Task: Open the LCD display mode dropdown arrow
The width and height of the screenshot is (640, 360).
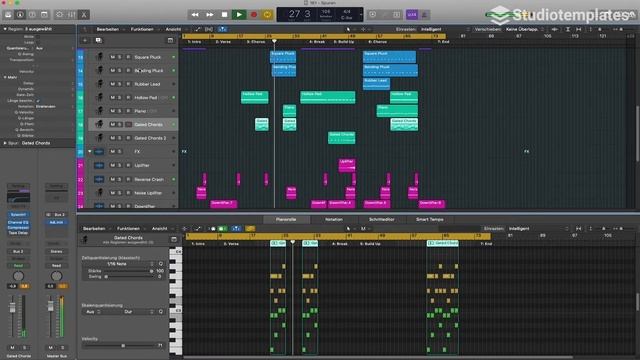Action: [360, 15]
